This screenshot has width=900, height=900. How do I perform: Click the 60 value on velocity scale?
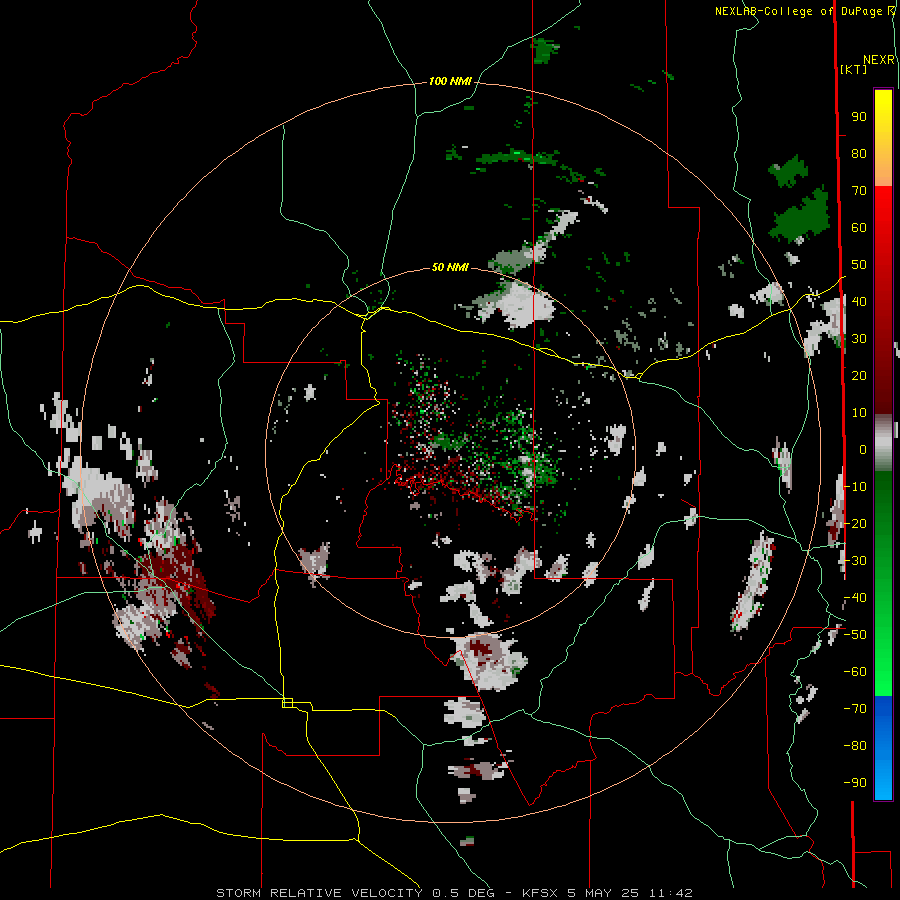point(859,228)
